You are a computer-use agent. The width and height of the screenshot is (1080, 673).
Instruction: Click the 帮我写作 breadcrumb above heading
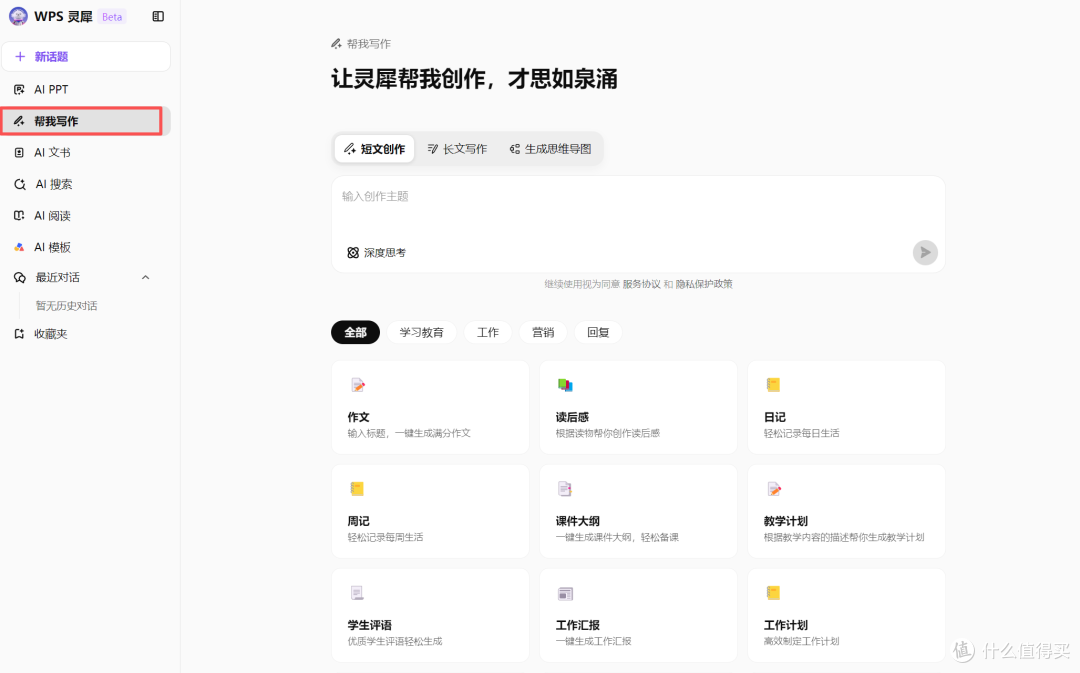[x=361, y=44]
